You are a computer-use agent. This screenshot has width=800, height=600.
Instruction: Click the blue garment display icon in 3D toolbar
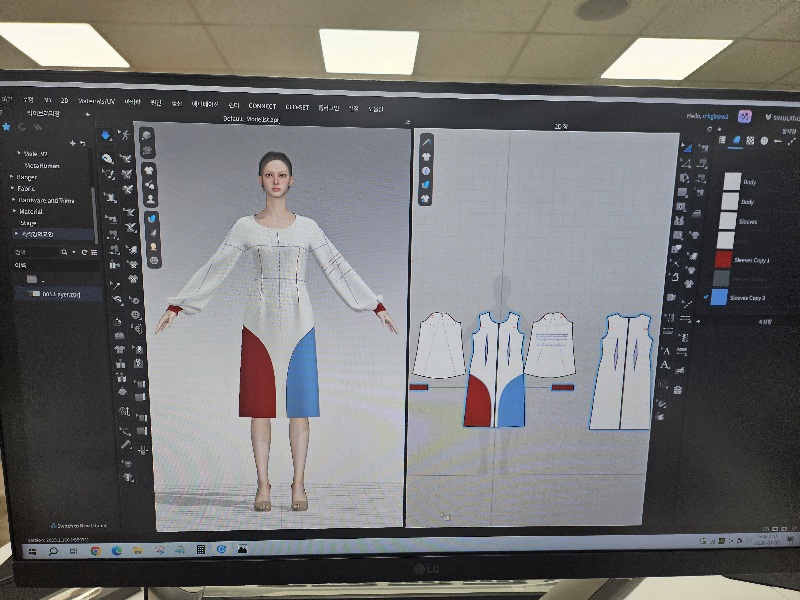pos(153,218)
